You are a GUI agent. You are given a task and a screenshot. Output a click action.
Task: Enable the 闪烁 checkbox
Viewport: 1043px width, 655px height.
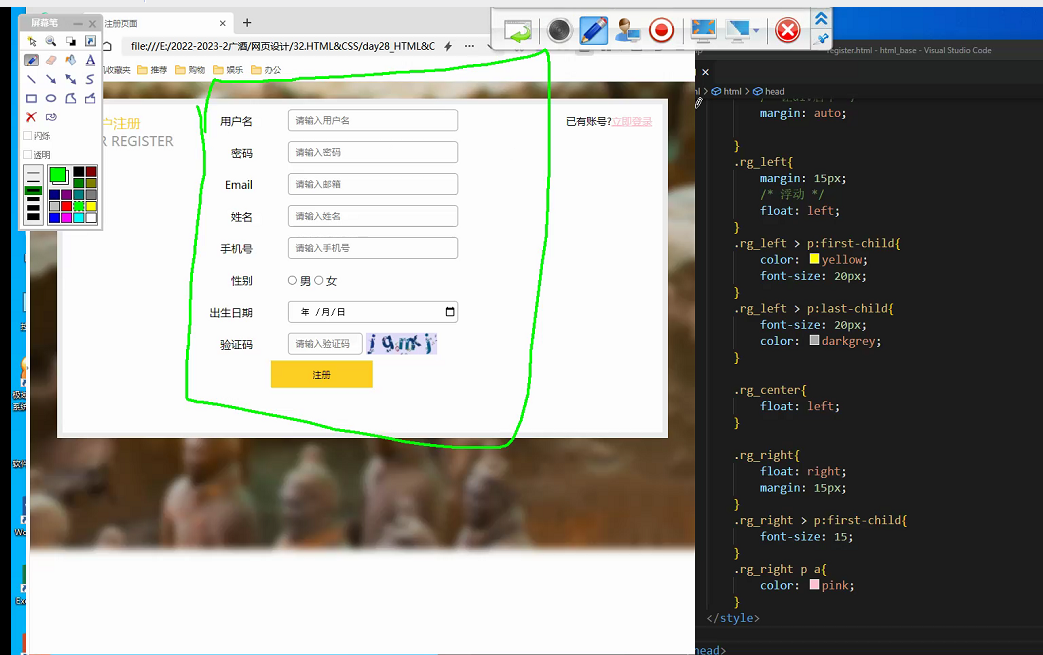tap(28, 136)
